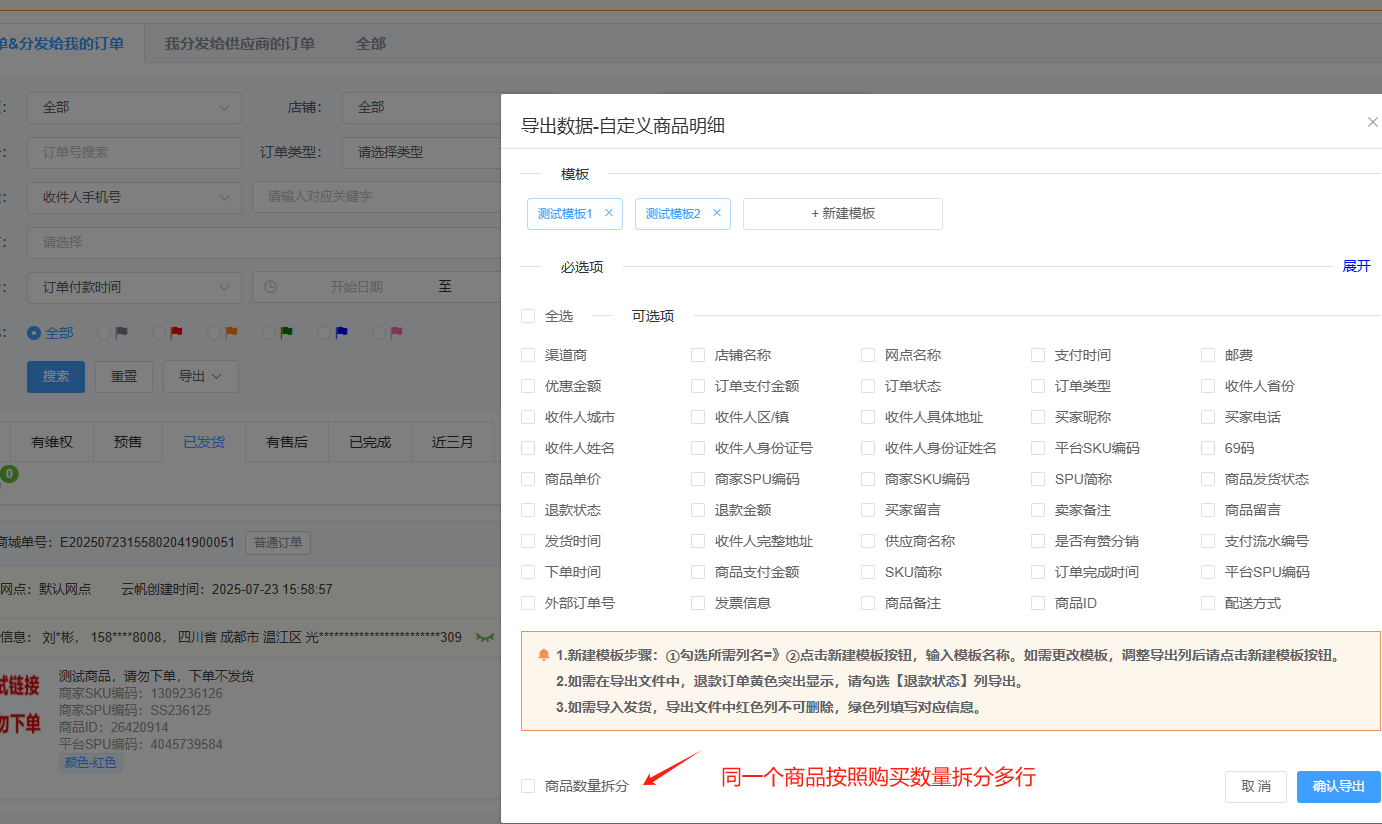The image size is (1382, 824).
Task: Click the 搜索 button
Action: click(x=56, y=376)
